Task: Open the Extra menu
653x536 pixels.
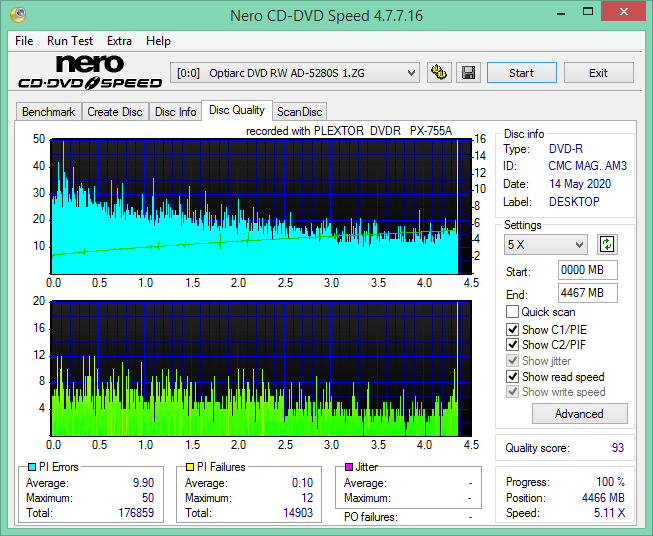Action: [x=119, y=41]
